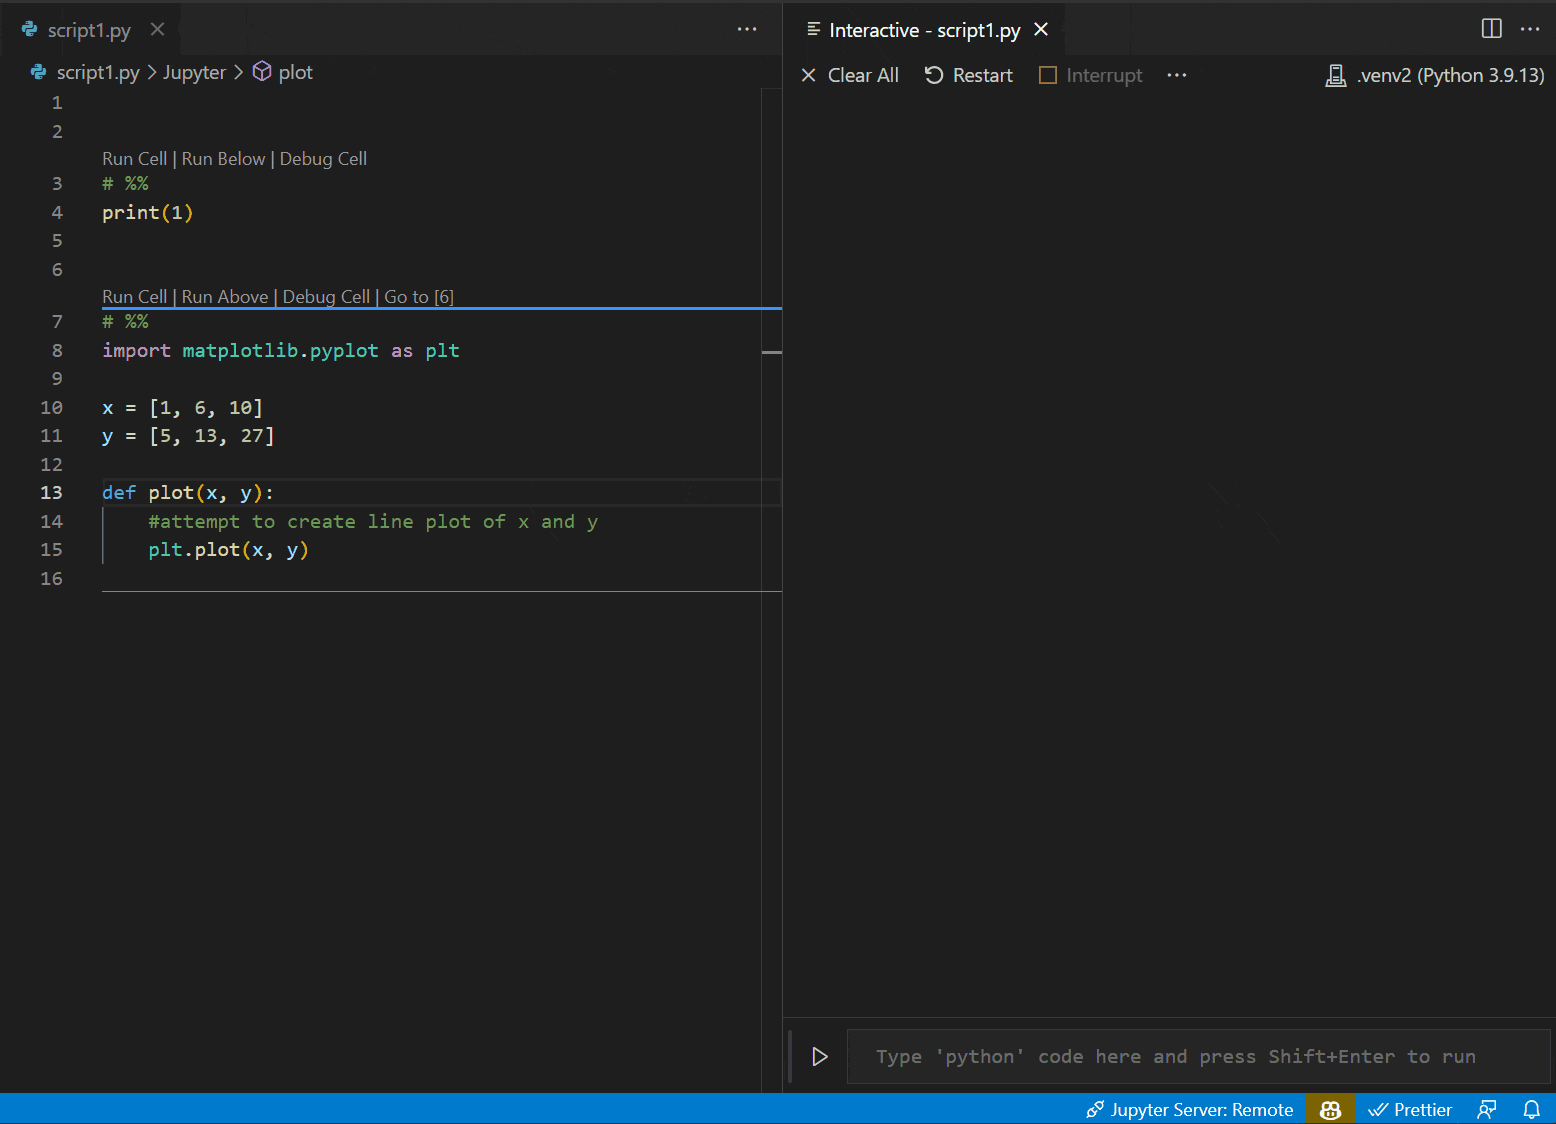Click the Prettier status bar item
1556x1124 pixels.
point(1410,1109)
